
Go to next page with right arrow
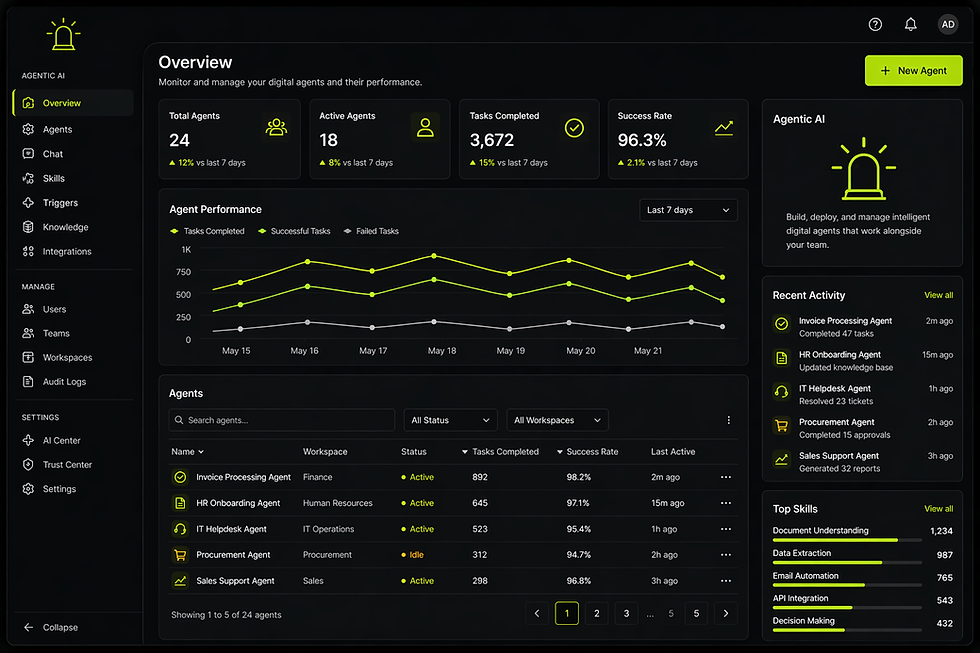726,614
